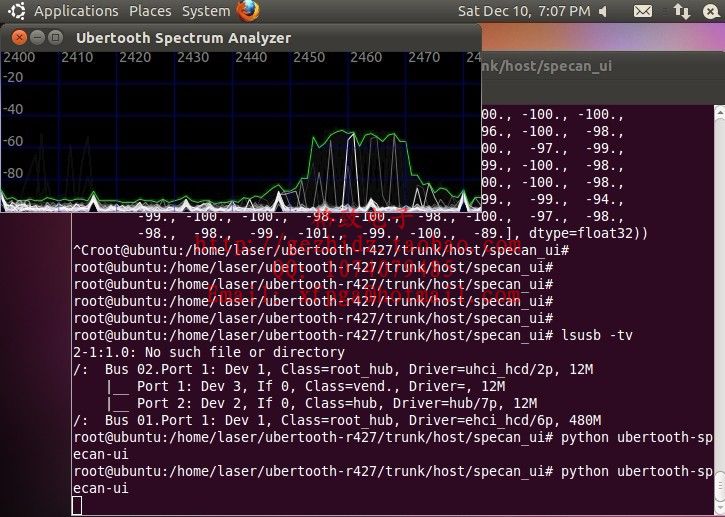Open the System menu
This screenshot has height=517, width=725.
click(206, 11)
